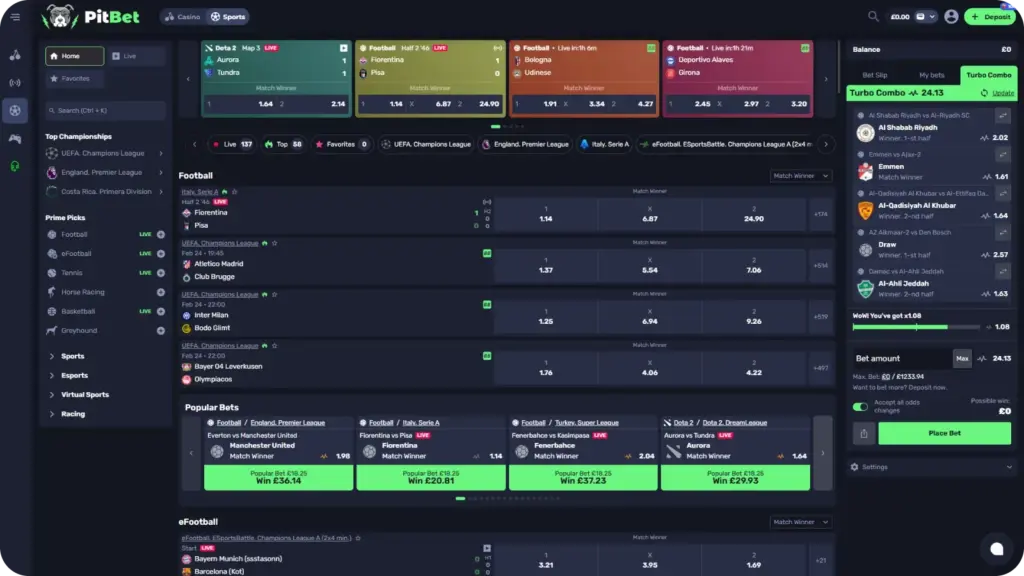
Task: Swap the Al-Qadisiyah Al Khubar selection
Action: pos(1002,193)
